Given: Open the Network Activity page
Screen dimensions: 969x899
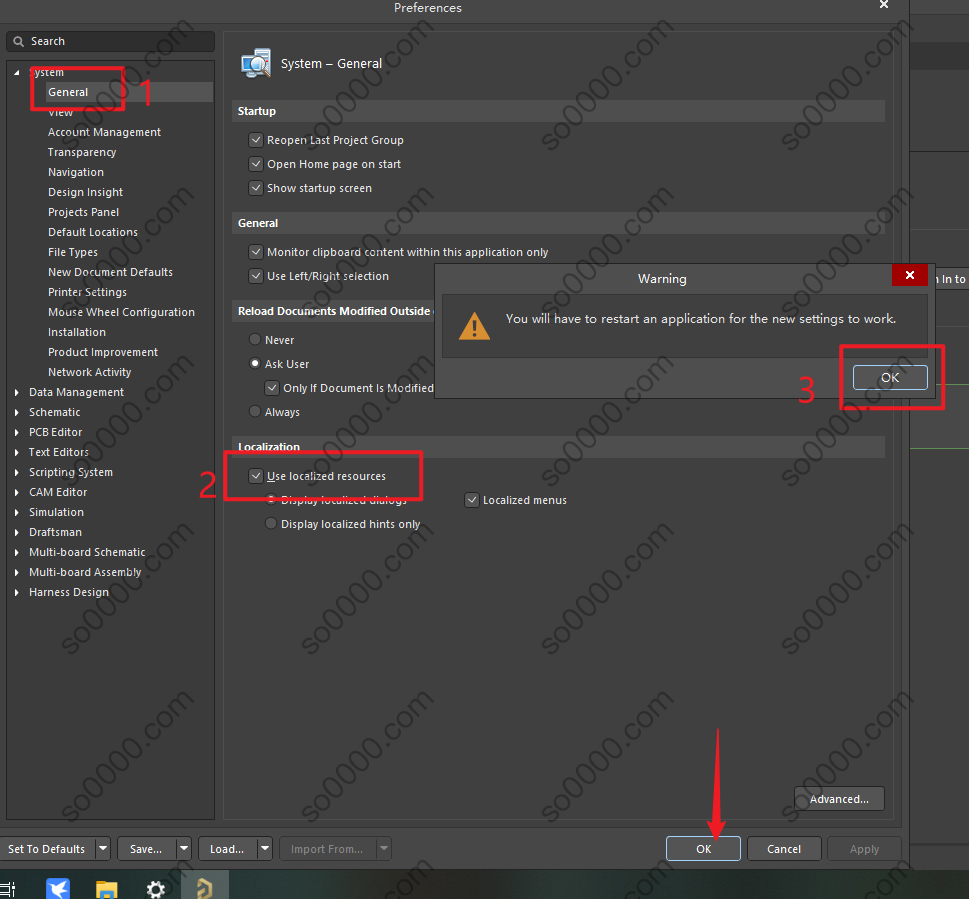Looking at the screenshot, I should pyautogui.click(x=90, y=372).
